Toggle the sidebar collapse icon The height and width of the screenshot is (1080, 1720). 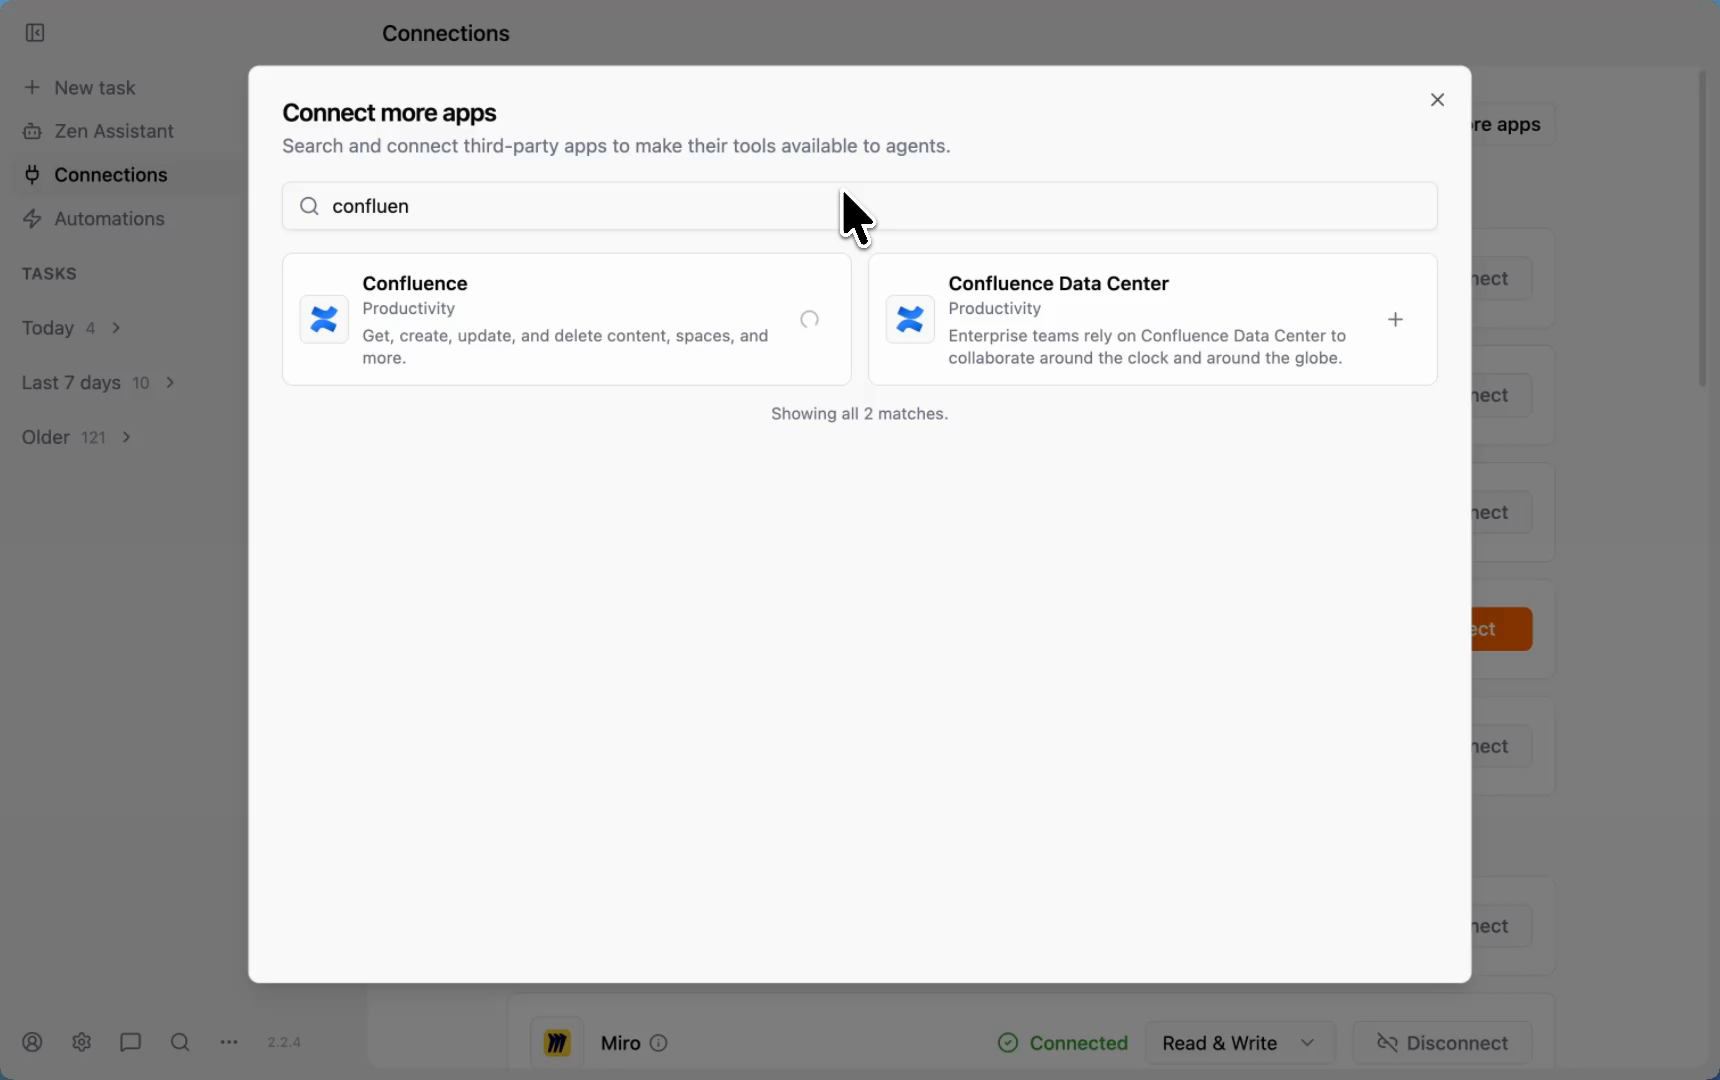click(x=35, y=33)
